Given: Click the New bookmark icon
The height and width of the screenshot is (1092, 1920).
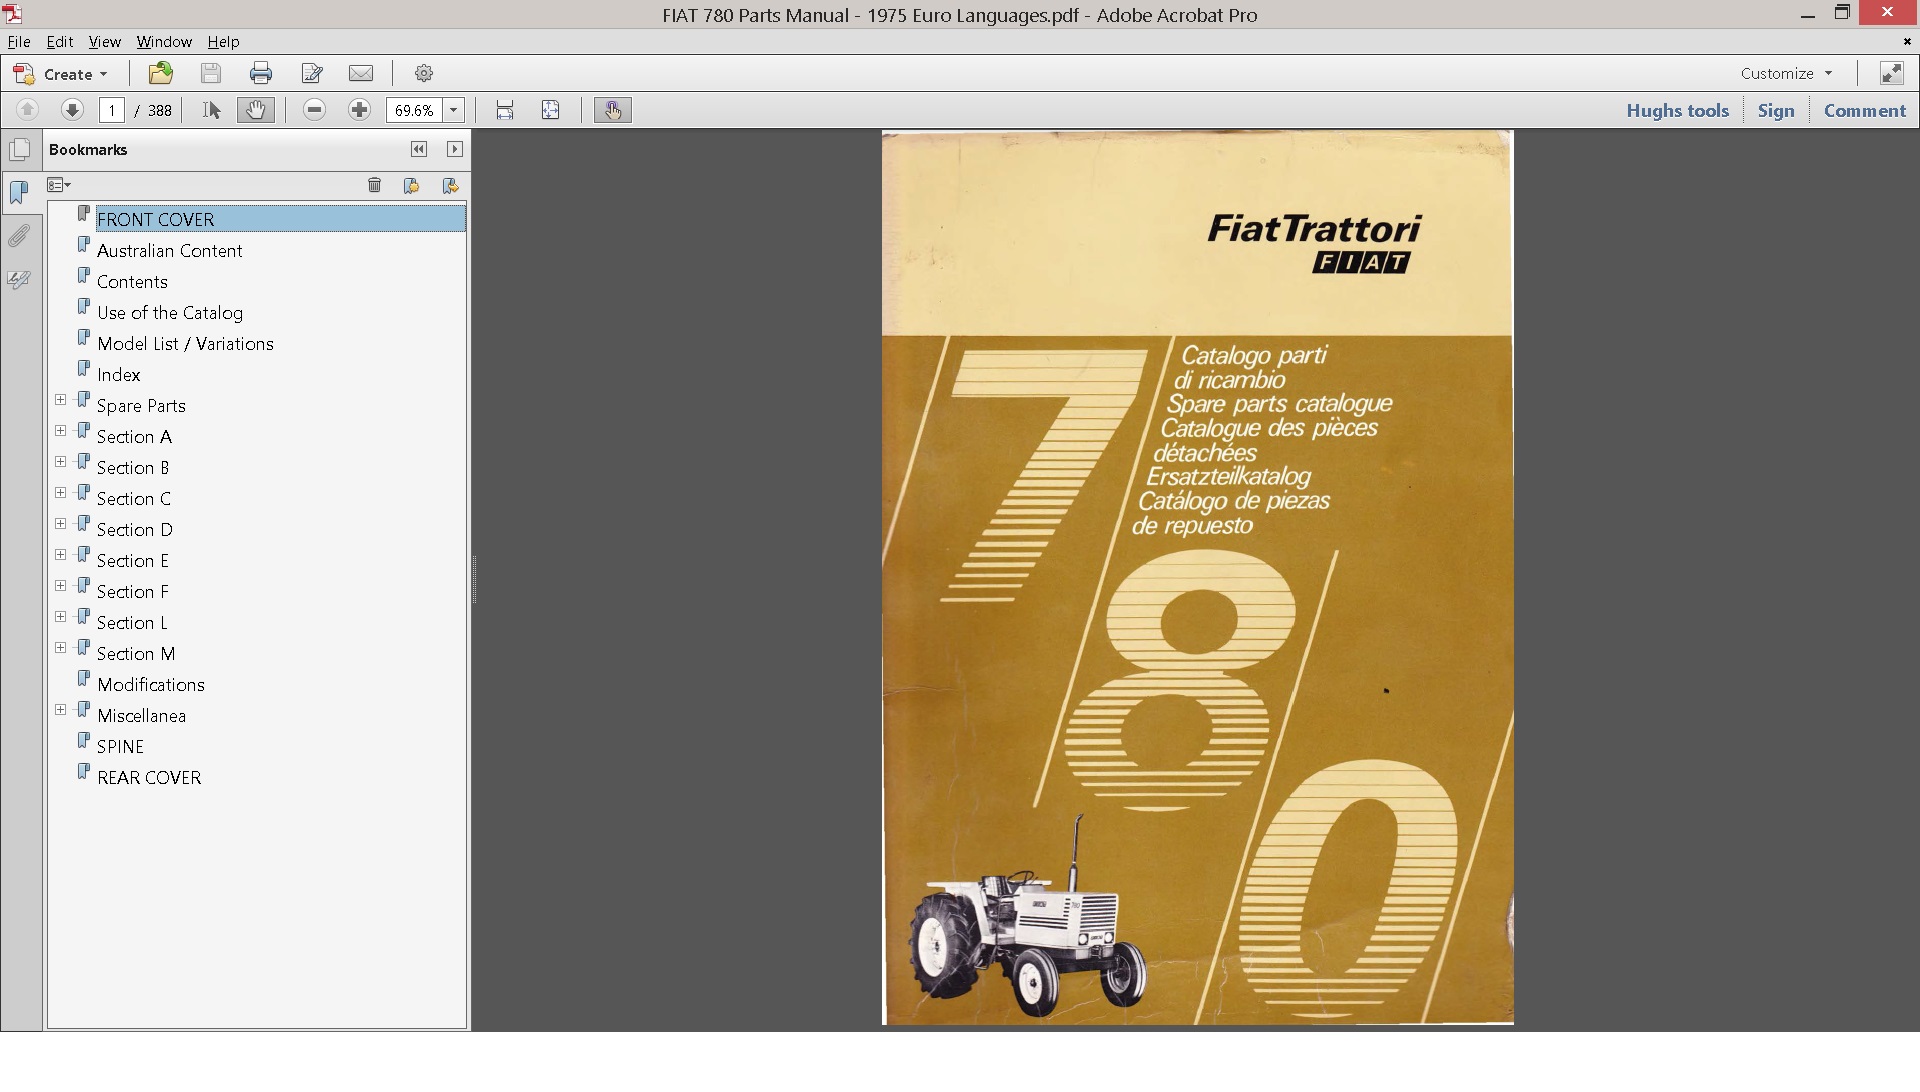Looking at the screenshot, I should click(x=411, y=185).
